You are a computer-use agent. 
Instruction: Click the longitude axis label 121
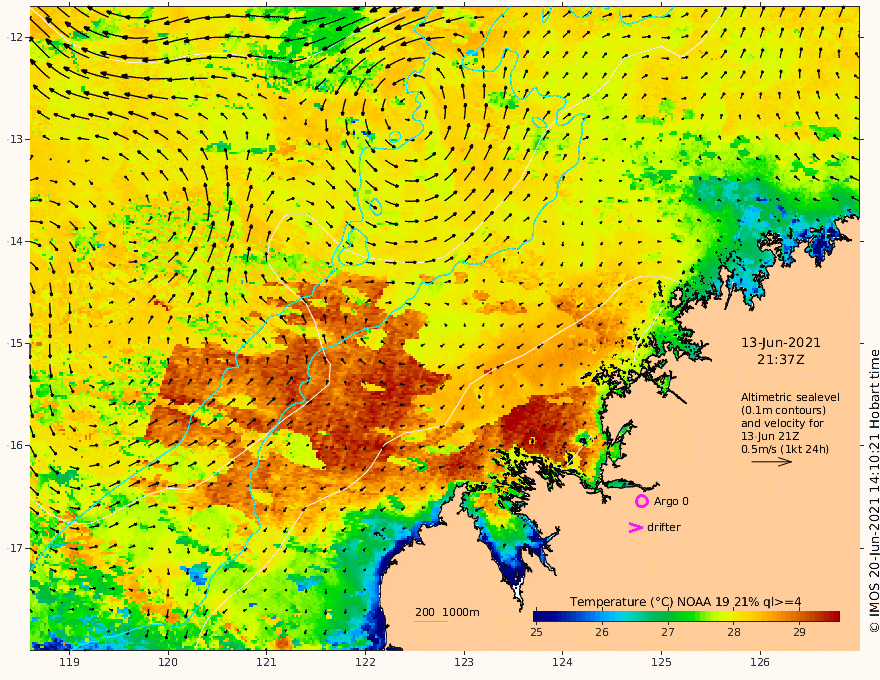point(267,663)
